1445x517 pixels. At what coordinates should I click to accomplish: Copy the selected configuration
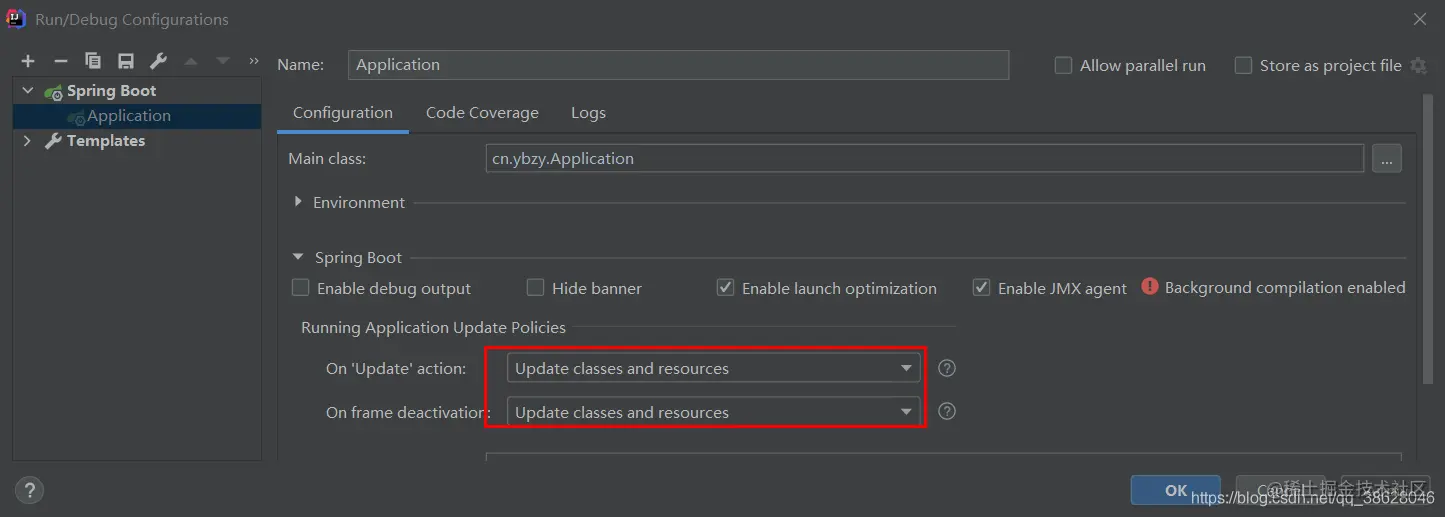(x=93, y=61)
